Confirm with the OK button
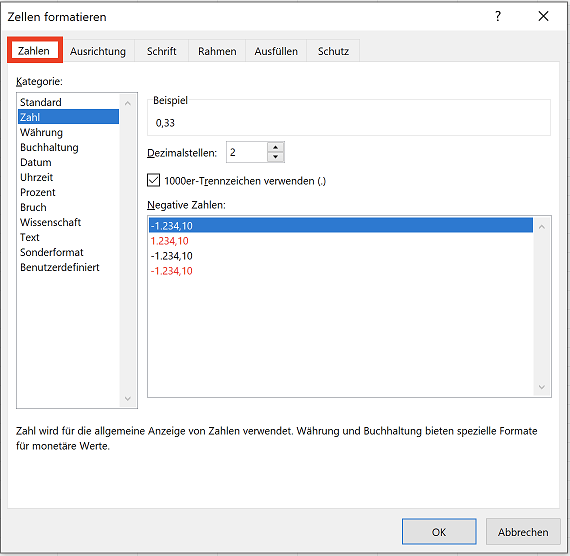The image size is (570, 556). 439,532
